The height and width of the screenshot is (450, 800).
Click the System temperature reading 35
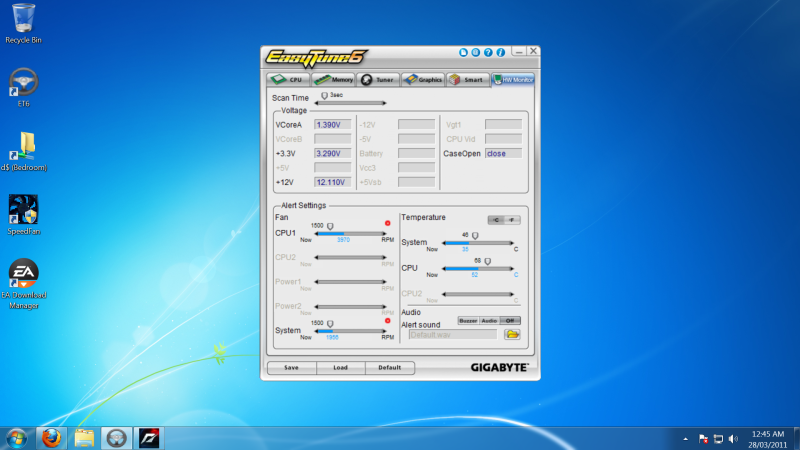tap(465, 249)
